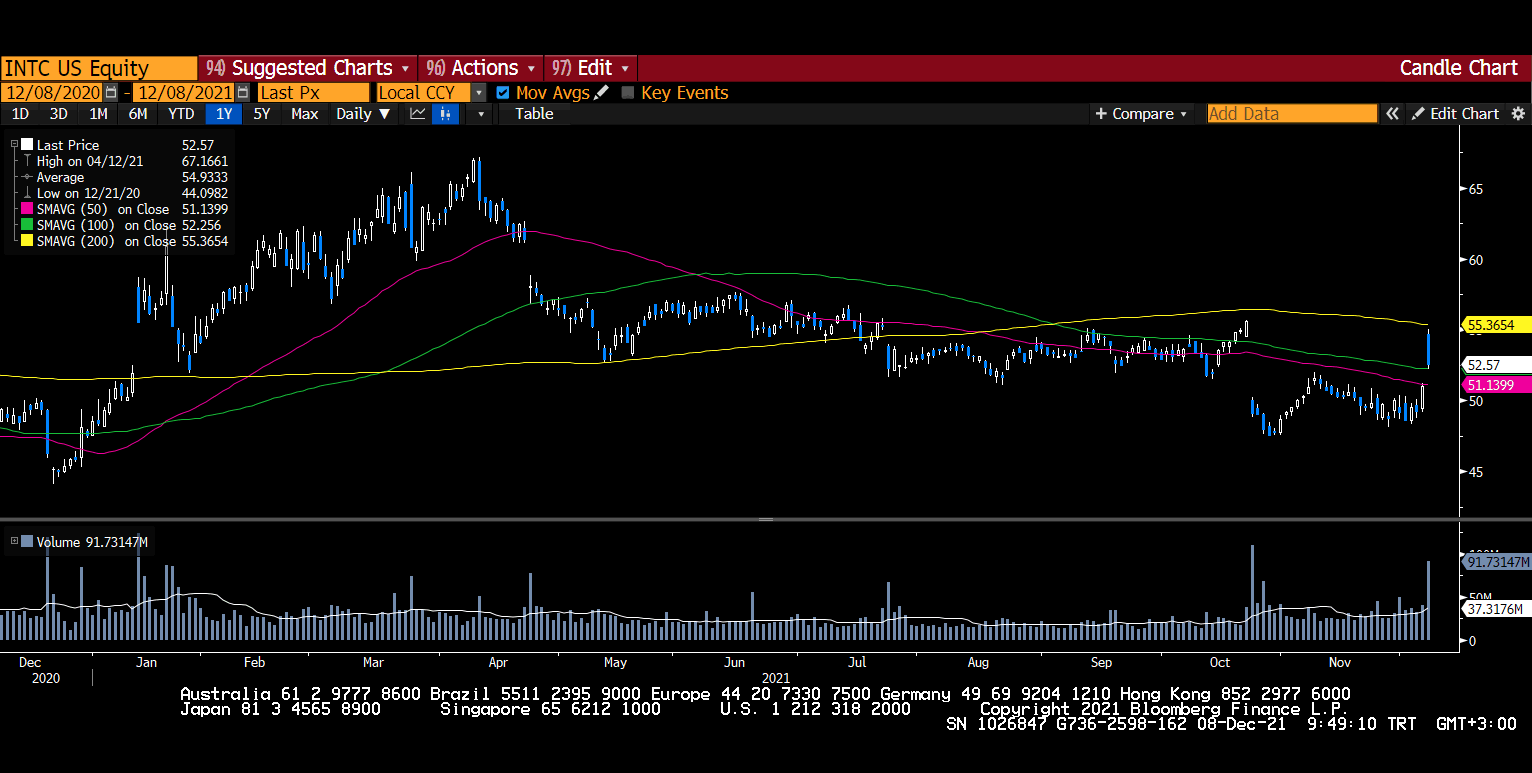Click the Last Px field
Screen dimensions: 1532x773
click(313, 92)
